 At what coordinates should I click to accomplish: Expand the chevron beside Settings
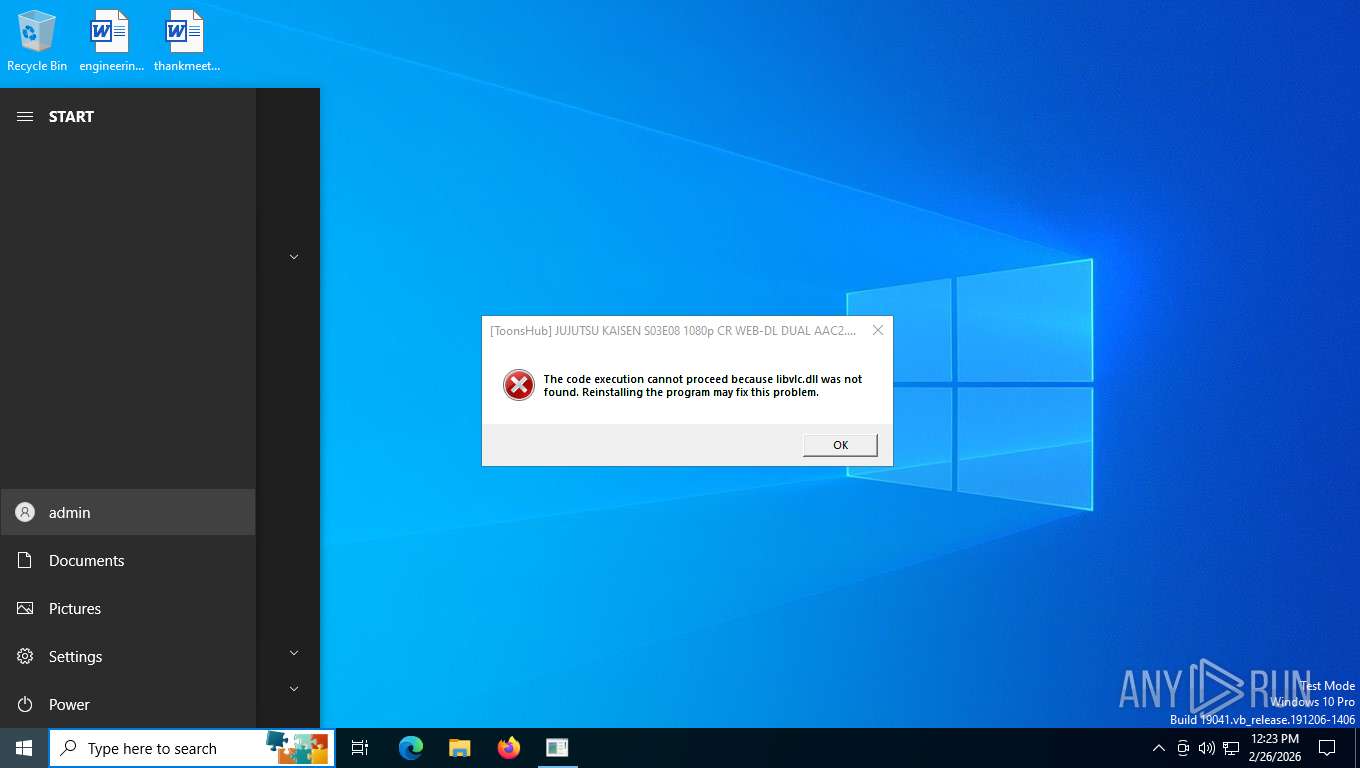294,653
